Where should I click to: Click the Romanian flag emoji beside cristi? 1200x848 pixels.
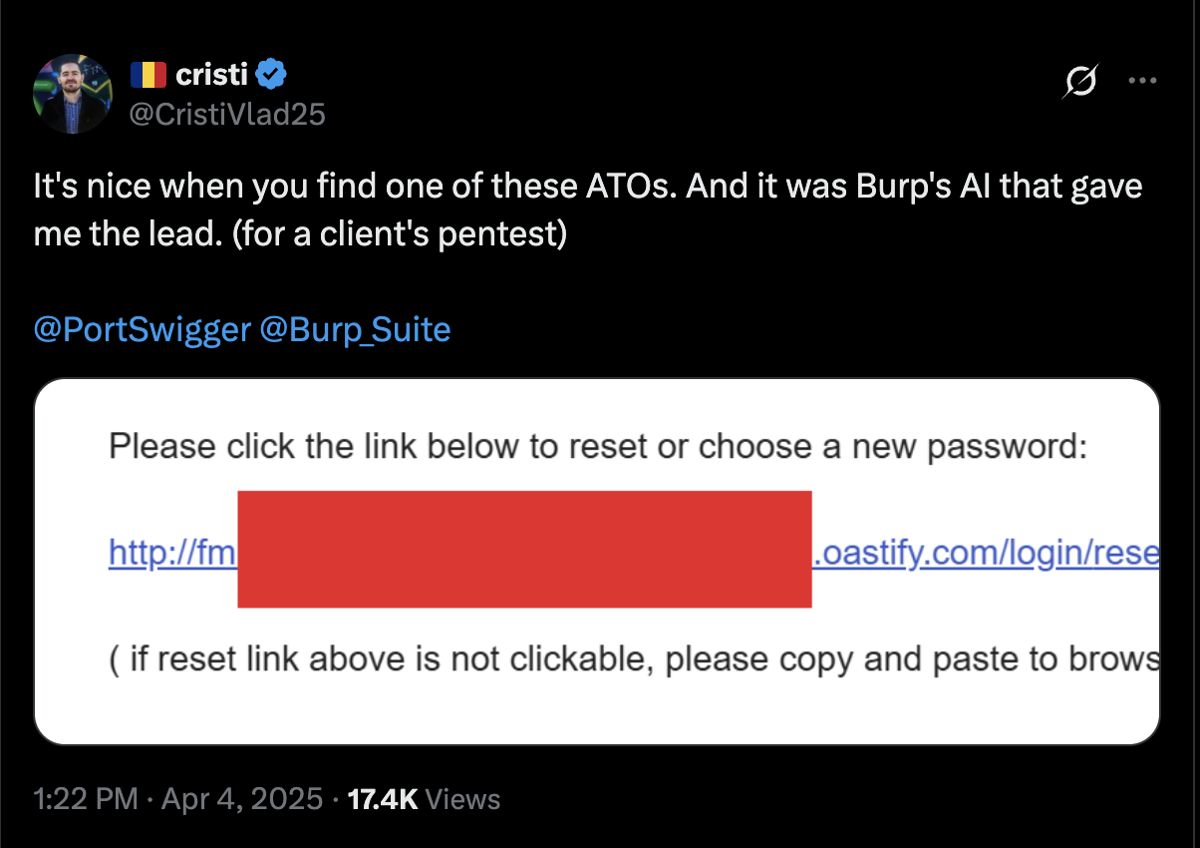coord(149,74)
